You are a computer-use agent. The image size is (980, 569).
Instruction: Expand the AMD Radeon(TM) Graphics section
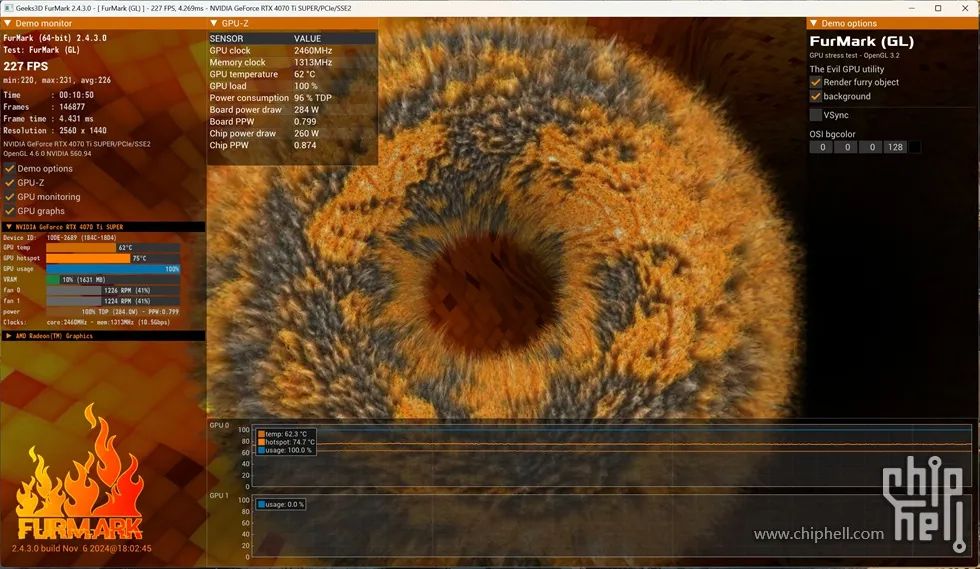click(9, 336)
